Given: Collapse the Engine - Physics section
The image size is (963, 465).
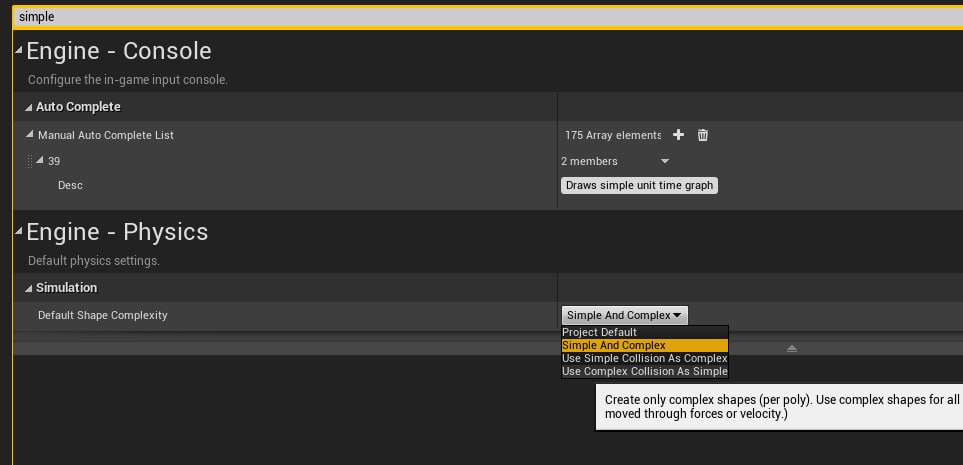Looking at the screenshot, I should click(19, 231).
